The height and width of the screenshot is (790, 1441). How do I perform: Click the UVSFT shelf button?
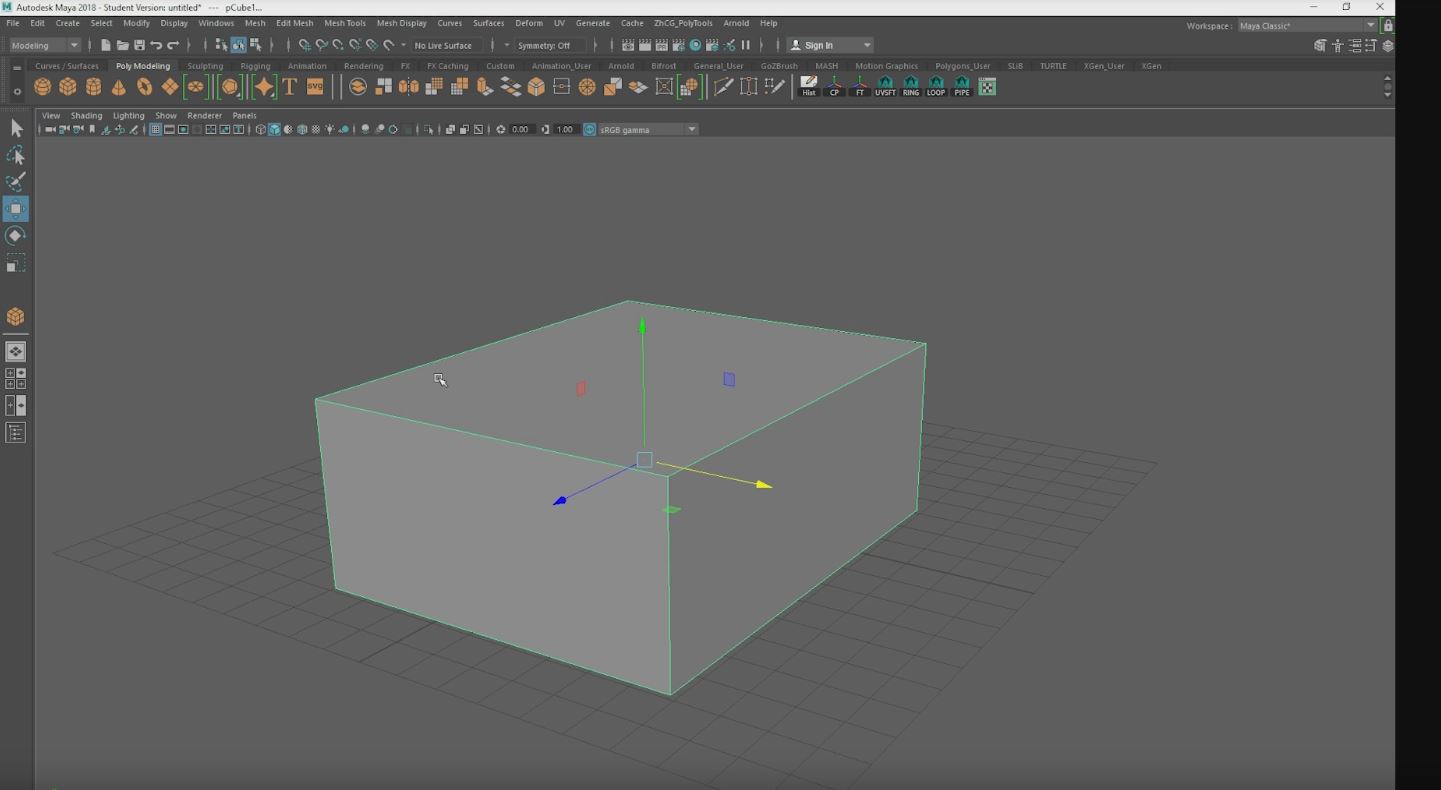[x=885, y=88]
